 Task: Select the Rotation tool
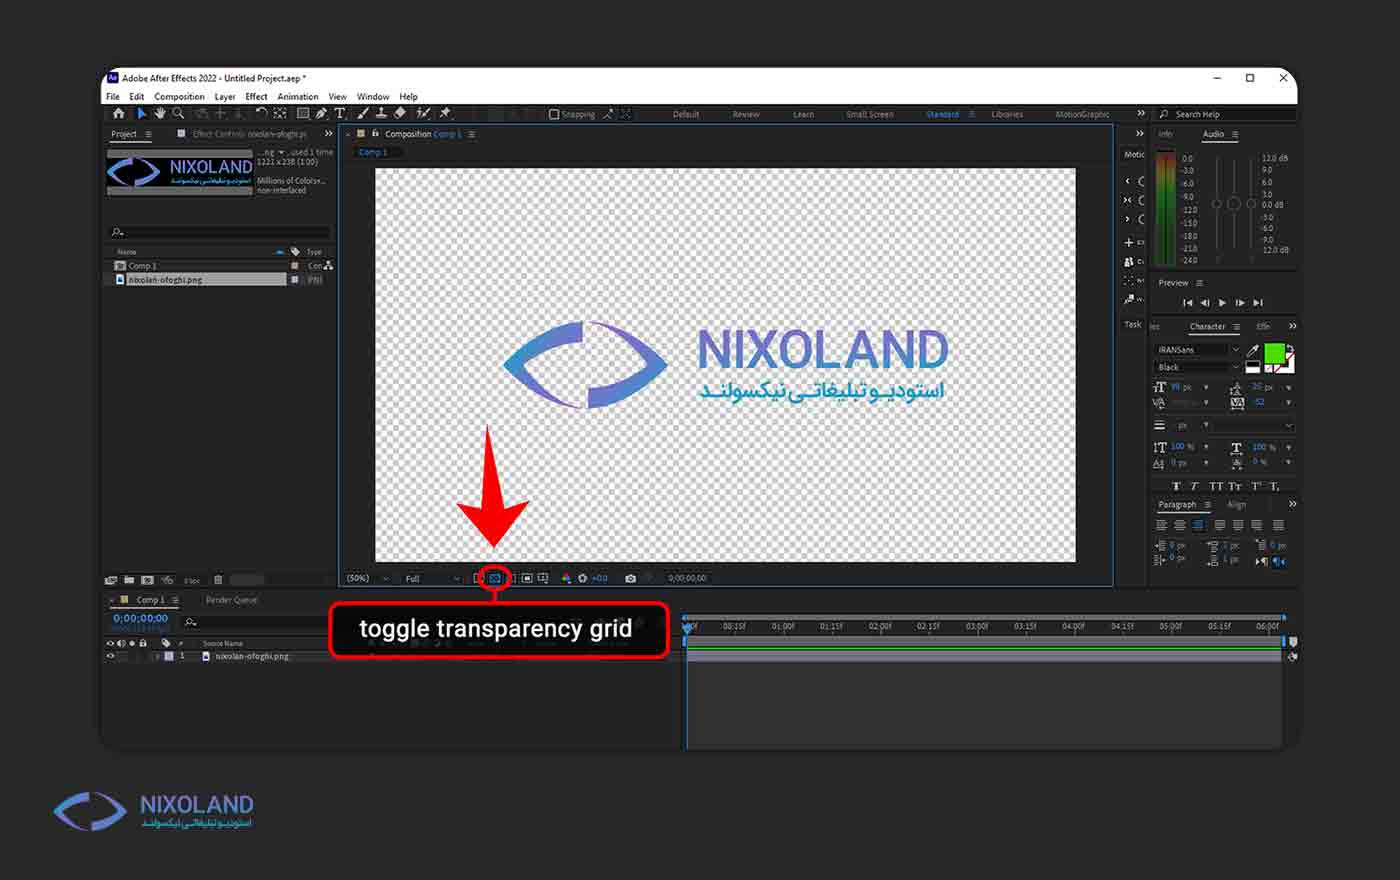(261, 114)
